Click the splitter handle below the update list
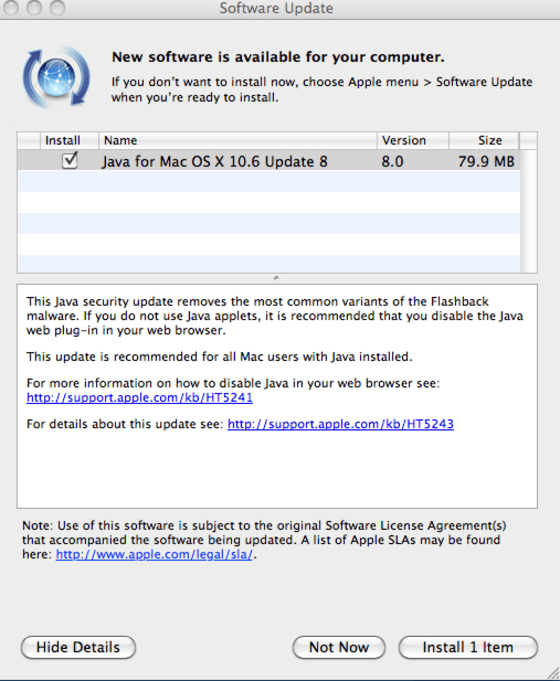The width and height of the screenshot is (560, 681). [x=276, y=278]
